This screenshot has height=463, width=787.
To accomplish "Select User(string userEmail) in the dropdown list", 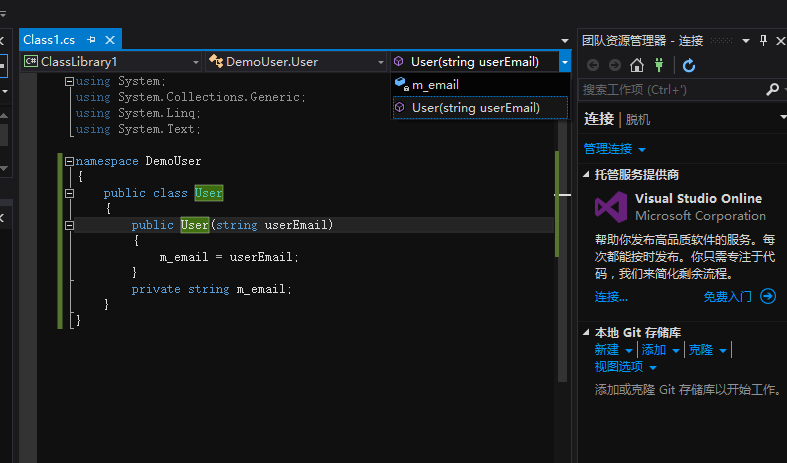I will [480, 108].
